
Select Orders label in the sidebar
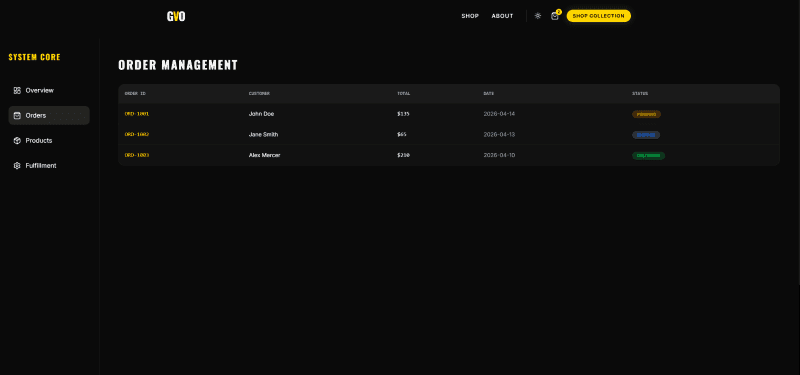coord(36,115)
